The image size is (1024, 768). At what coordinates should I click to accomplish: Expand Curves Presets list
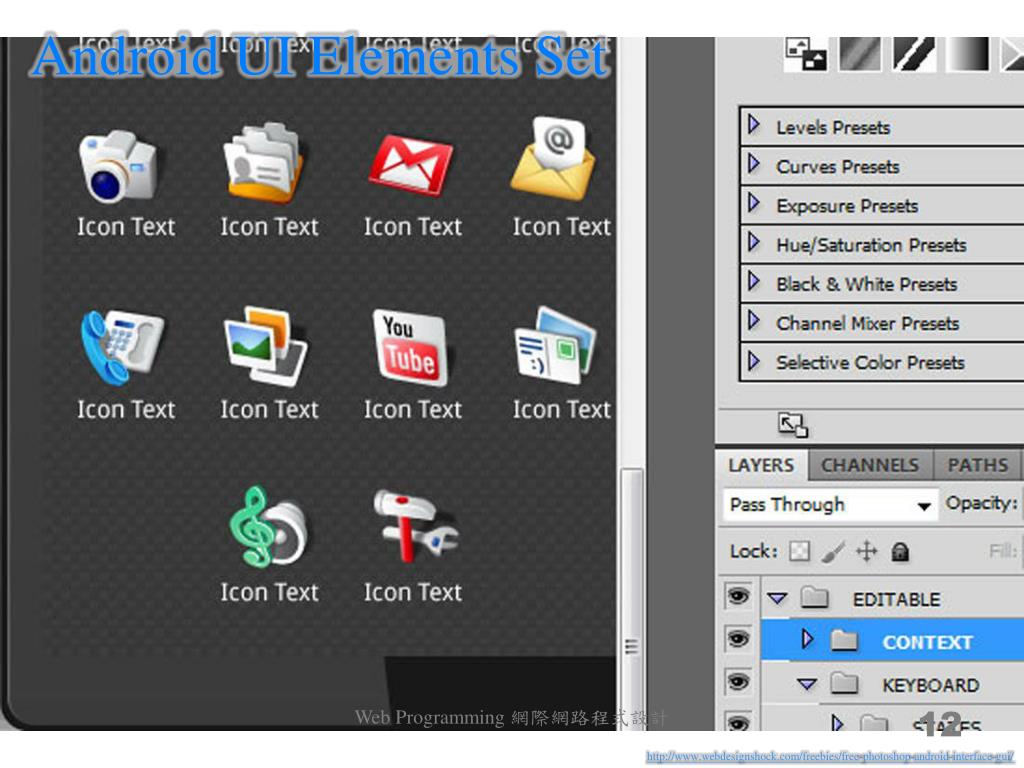[x=754, y=163]
